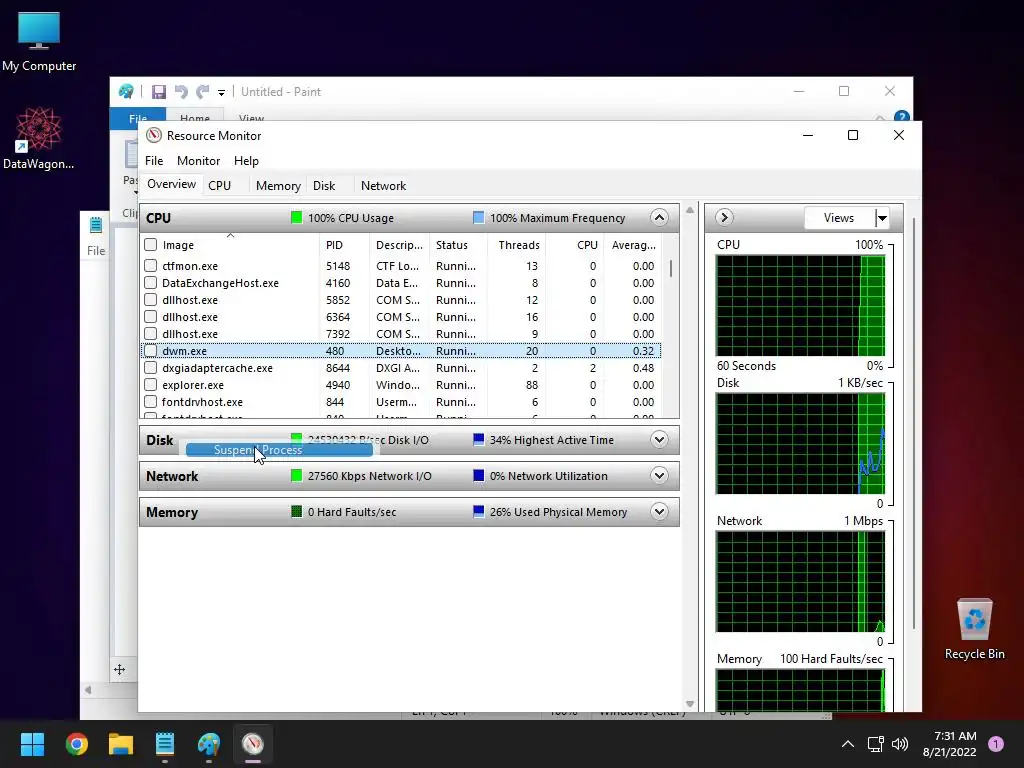Click the Paint app icon in title bar
This screenshot has width=1024, height=768.
pyautogui.click(x=126, y=91)
